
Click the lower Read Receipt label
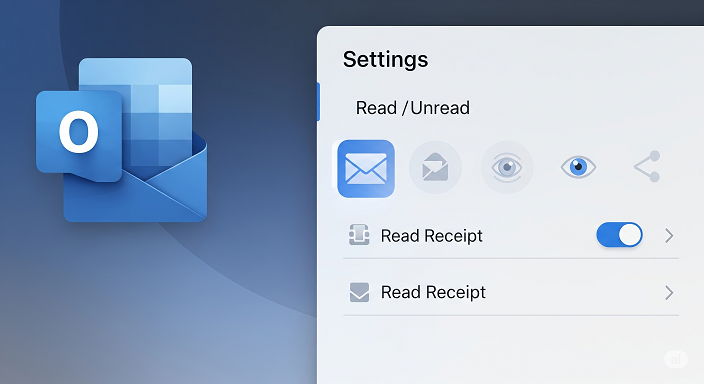pyautogui.click(x=433, y=292)
